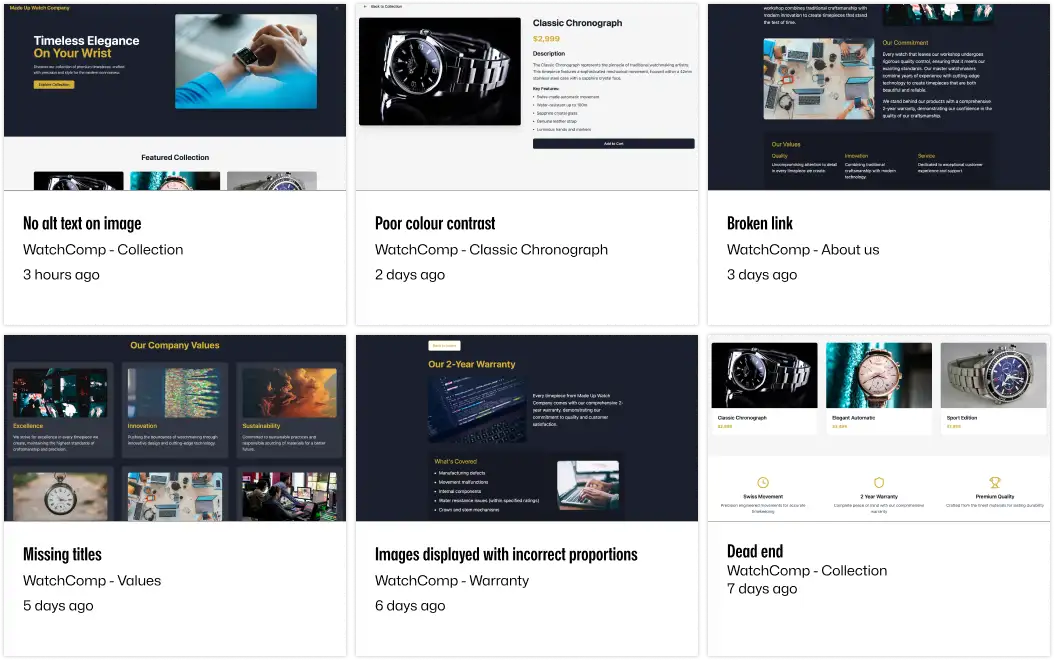1062x660 pixels.
Task: Click the 'Our 2-Year Warranty' heading in preview
Action: pyautogui.click(x=471, y=365)
